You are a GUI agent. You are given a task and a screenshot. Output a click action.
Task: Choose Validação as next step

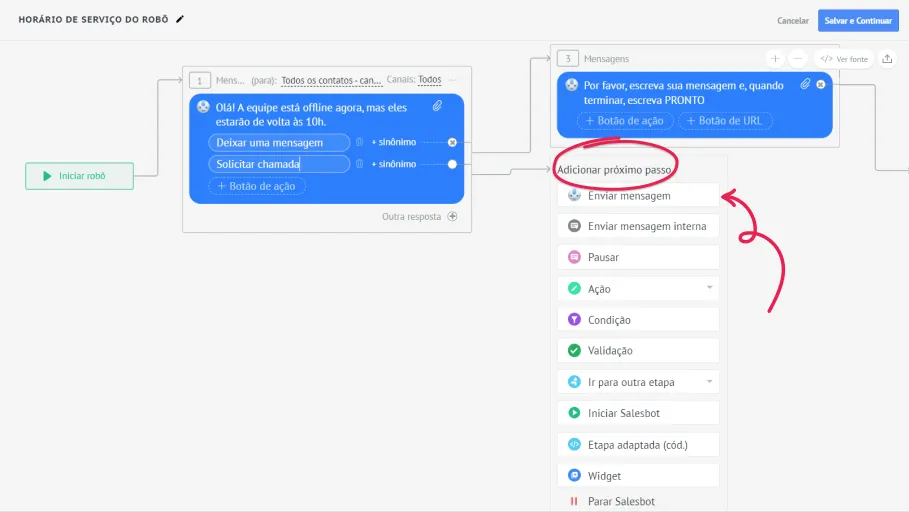(638, 350)
